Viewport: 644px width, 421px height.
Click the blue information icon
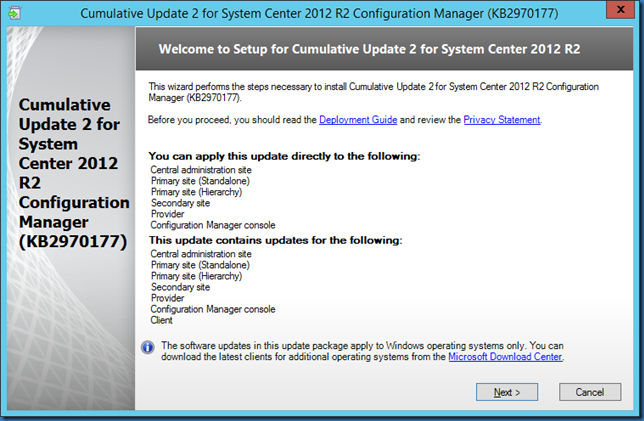coord(147,346)
